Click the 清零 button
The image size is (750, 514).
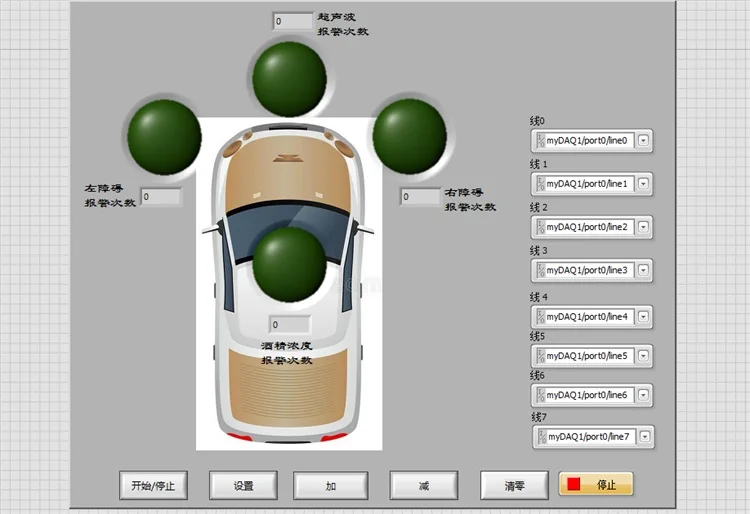[514, 485]
